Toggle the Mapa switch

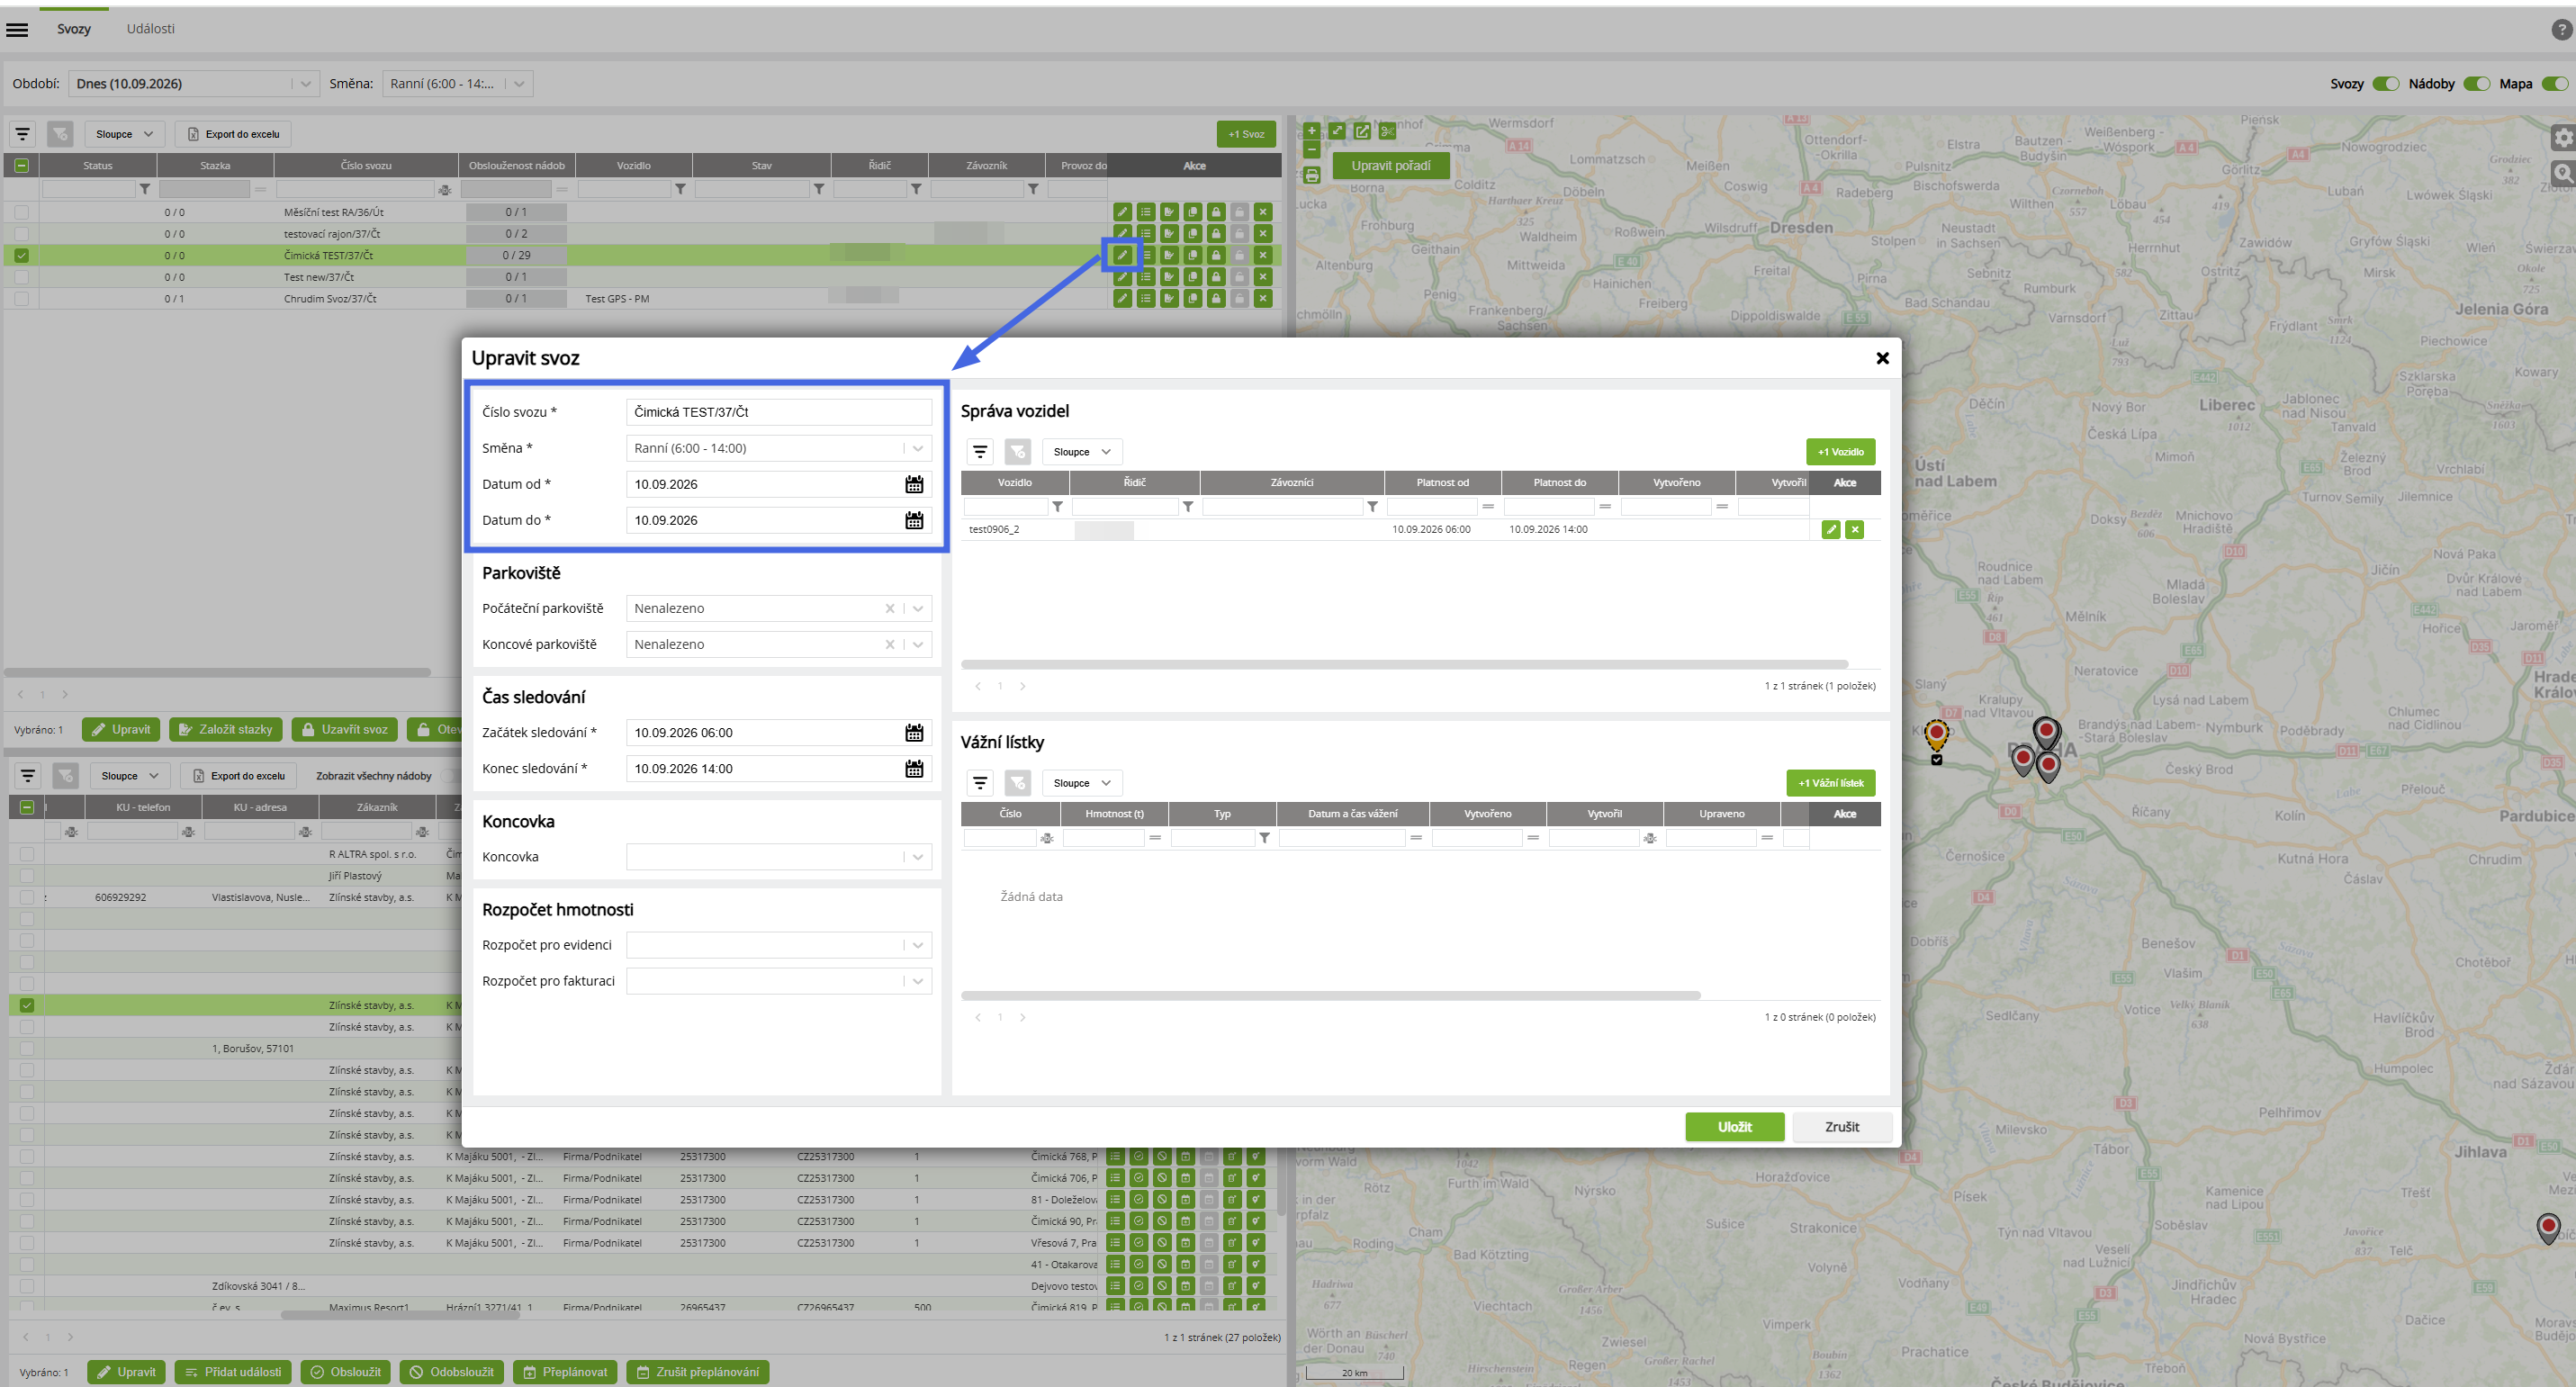tap(2555, 84)
